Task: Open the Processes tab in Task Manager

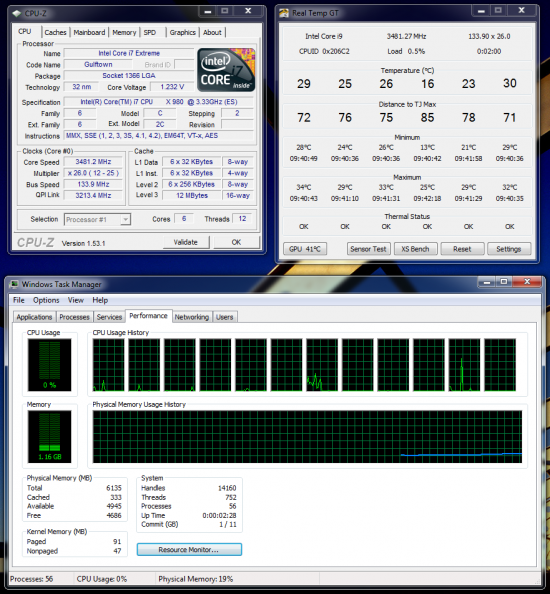Action: point(74,317)
